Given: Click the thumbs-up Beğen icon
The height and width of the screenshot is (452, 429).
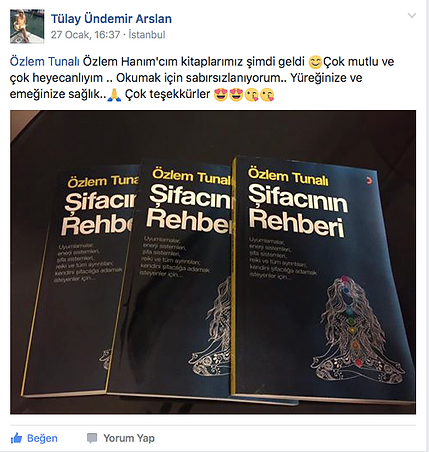Looking at the screenshot, I should pos(16,438).
